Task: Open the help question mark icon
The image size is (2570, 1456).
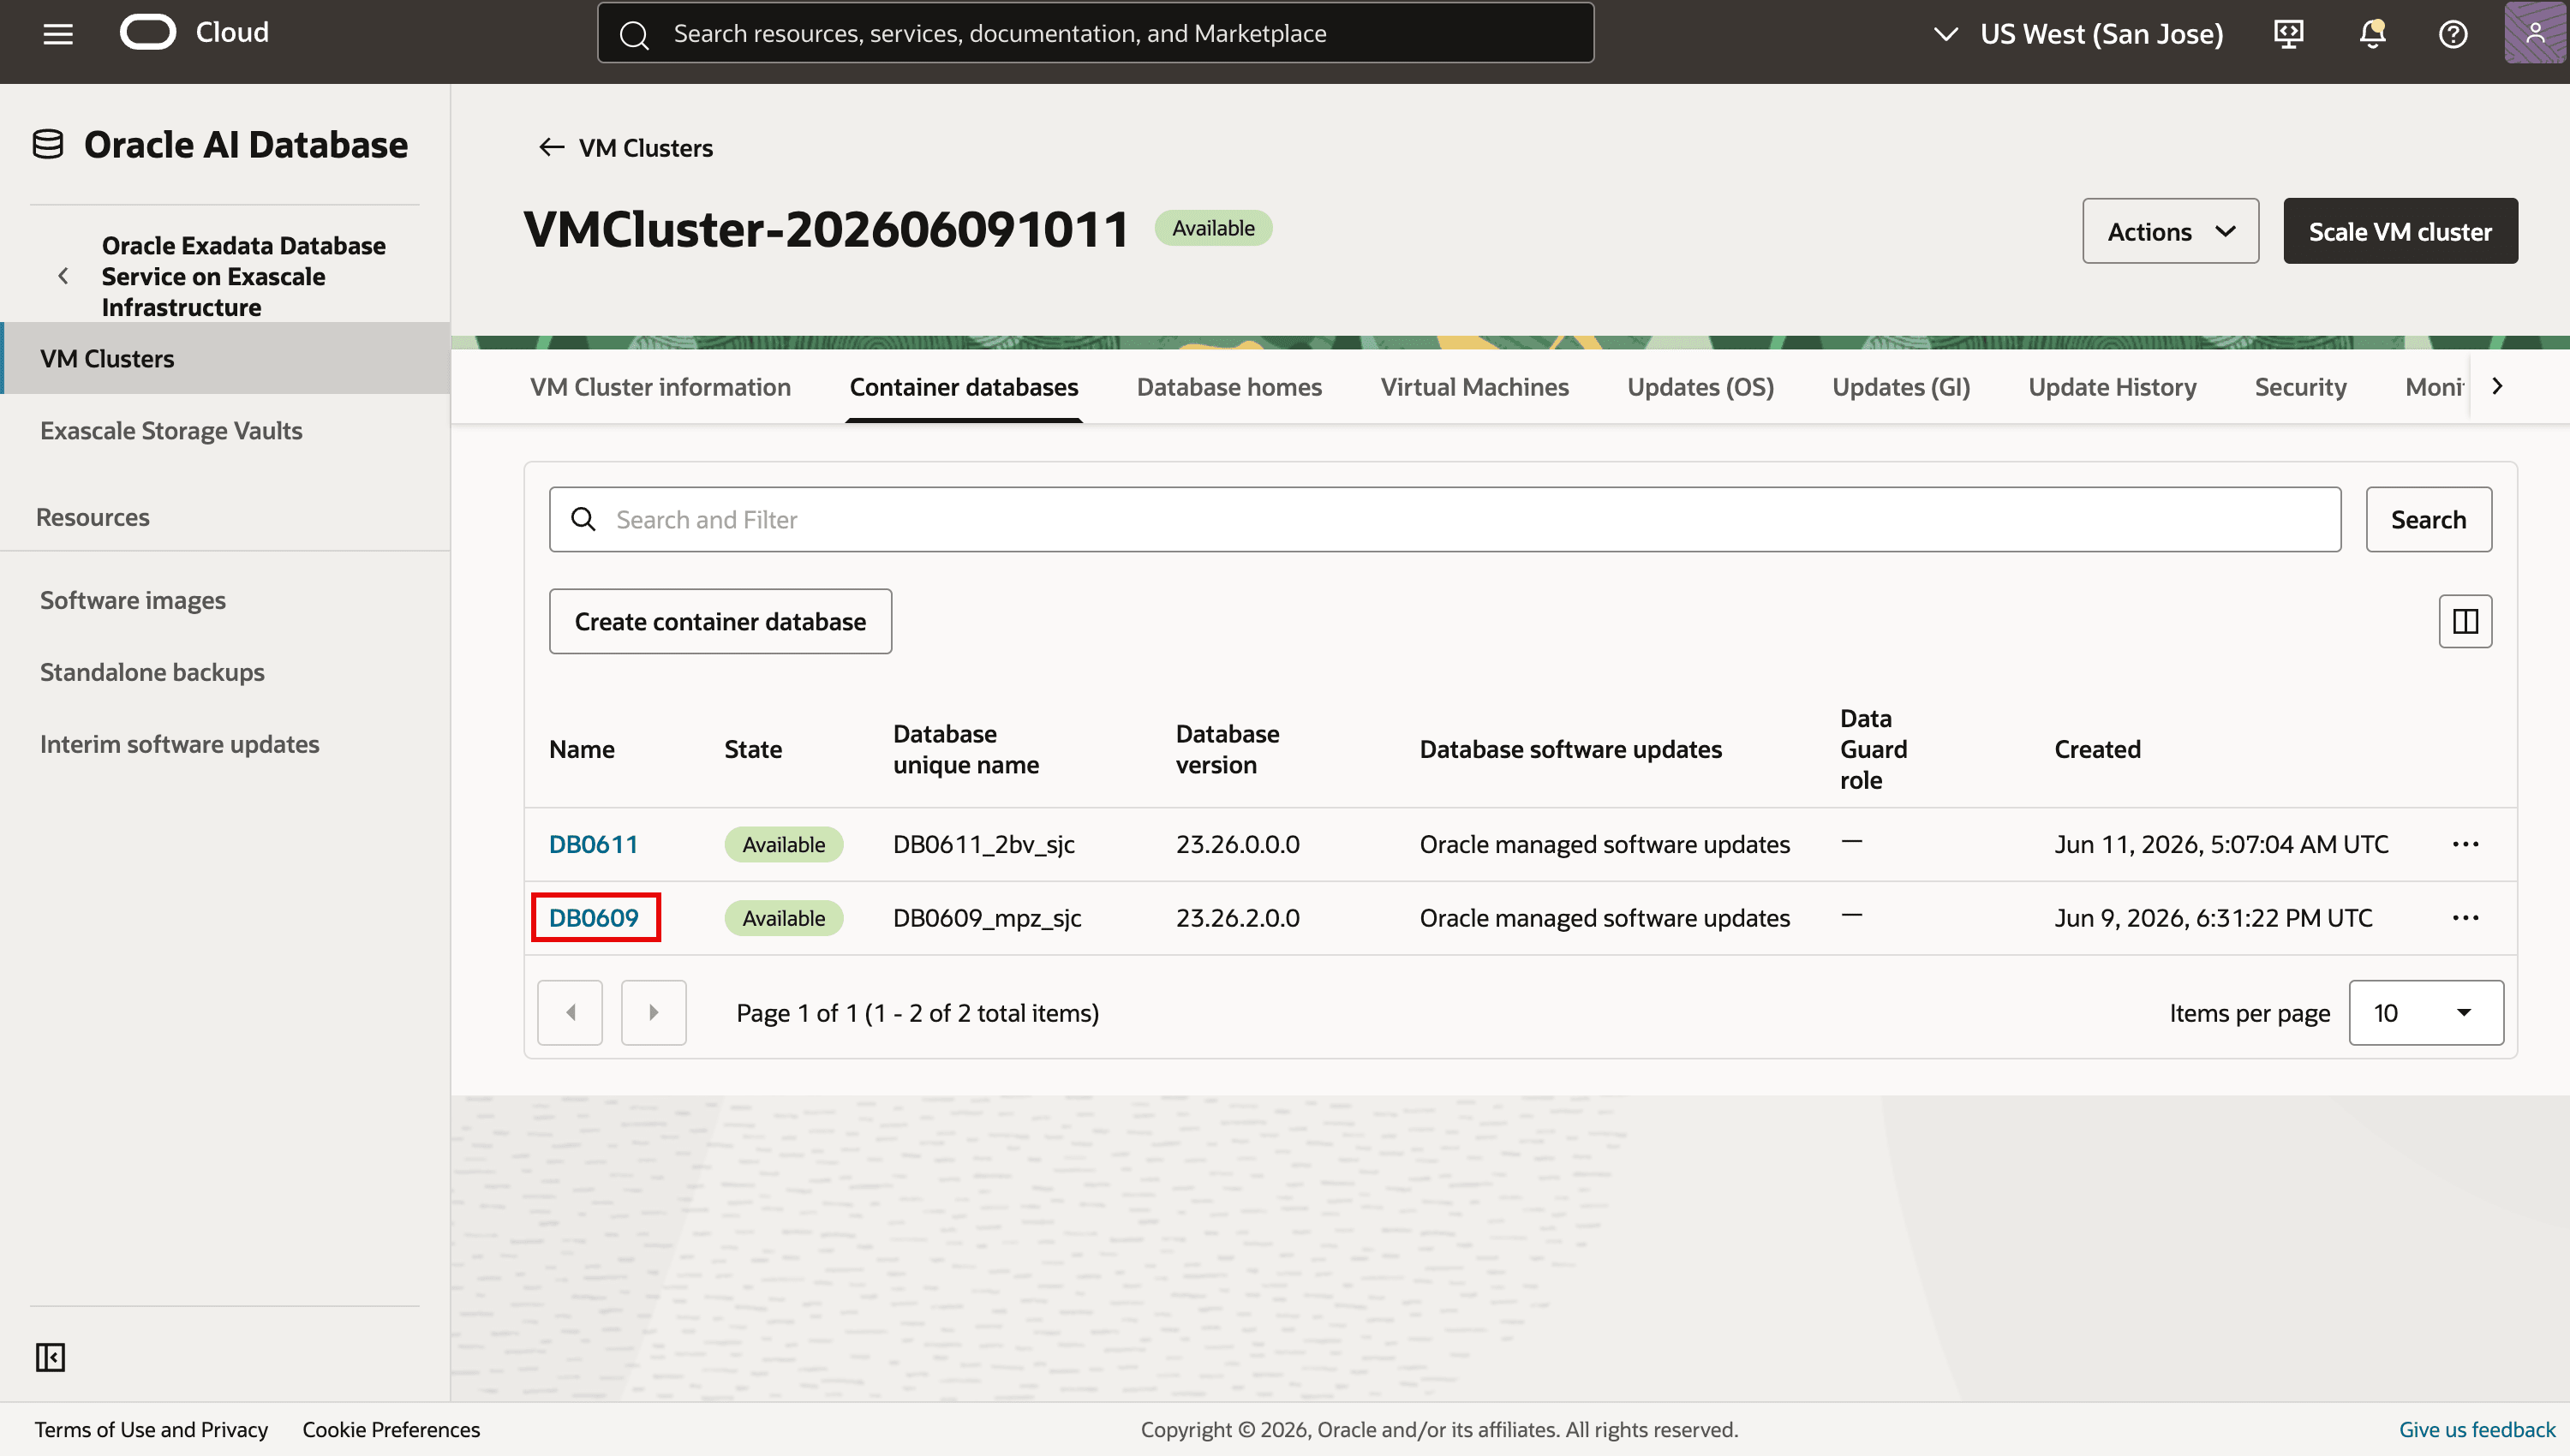Action: (x=2453, y=34)
